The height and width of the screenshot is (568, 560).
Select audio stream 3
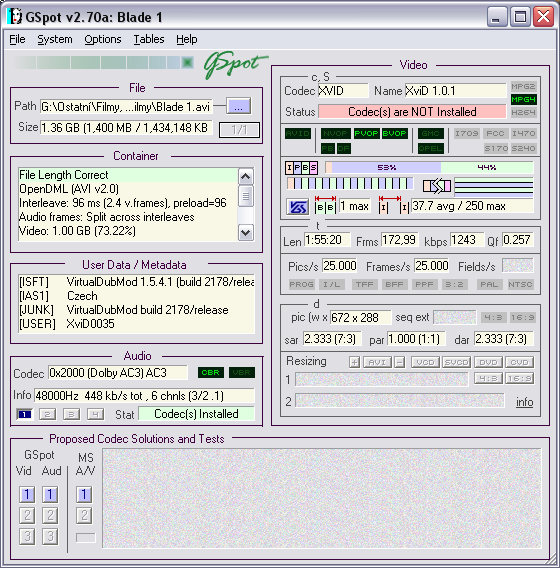pyautogui.click(x=71, y=414)
